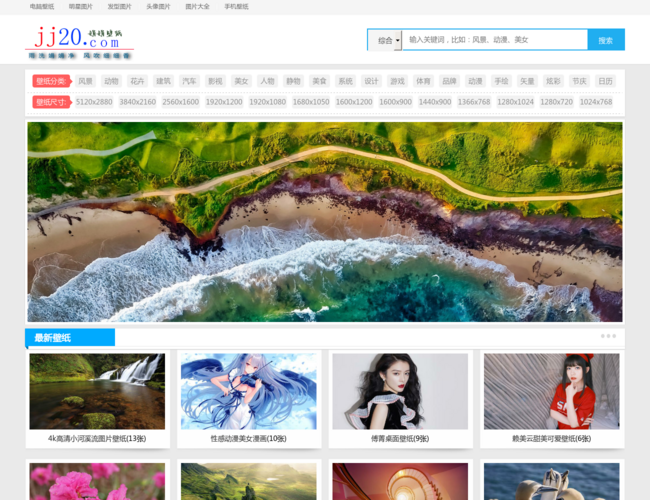Select the 人物 wallpaper category
Viewport: 650px width, 500px height.
(267, 81)
